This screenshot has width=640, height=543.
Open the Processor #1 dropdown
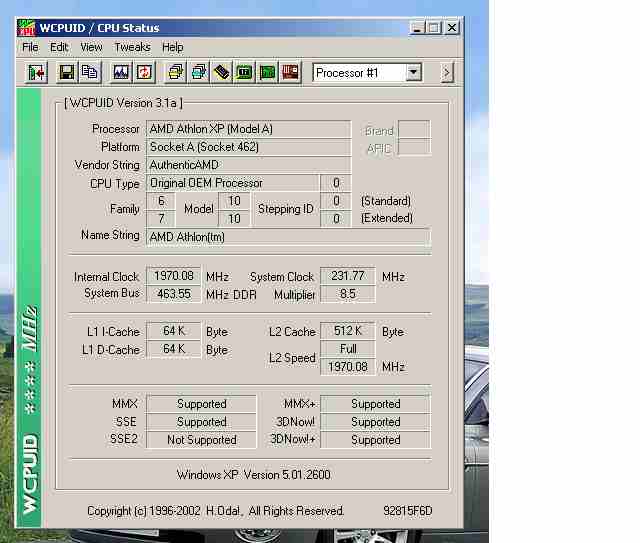coord(413,72)
